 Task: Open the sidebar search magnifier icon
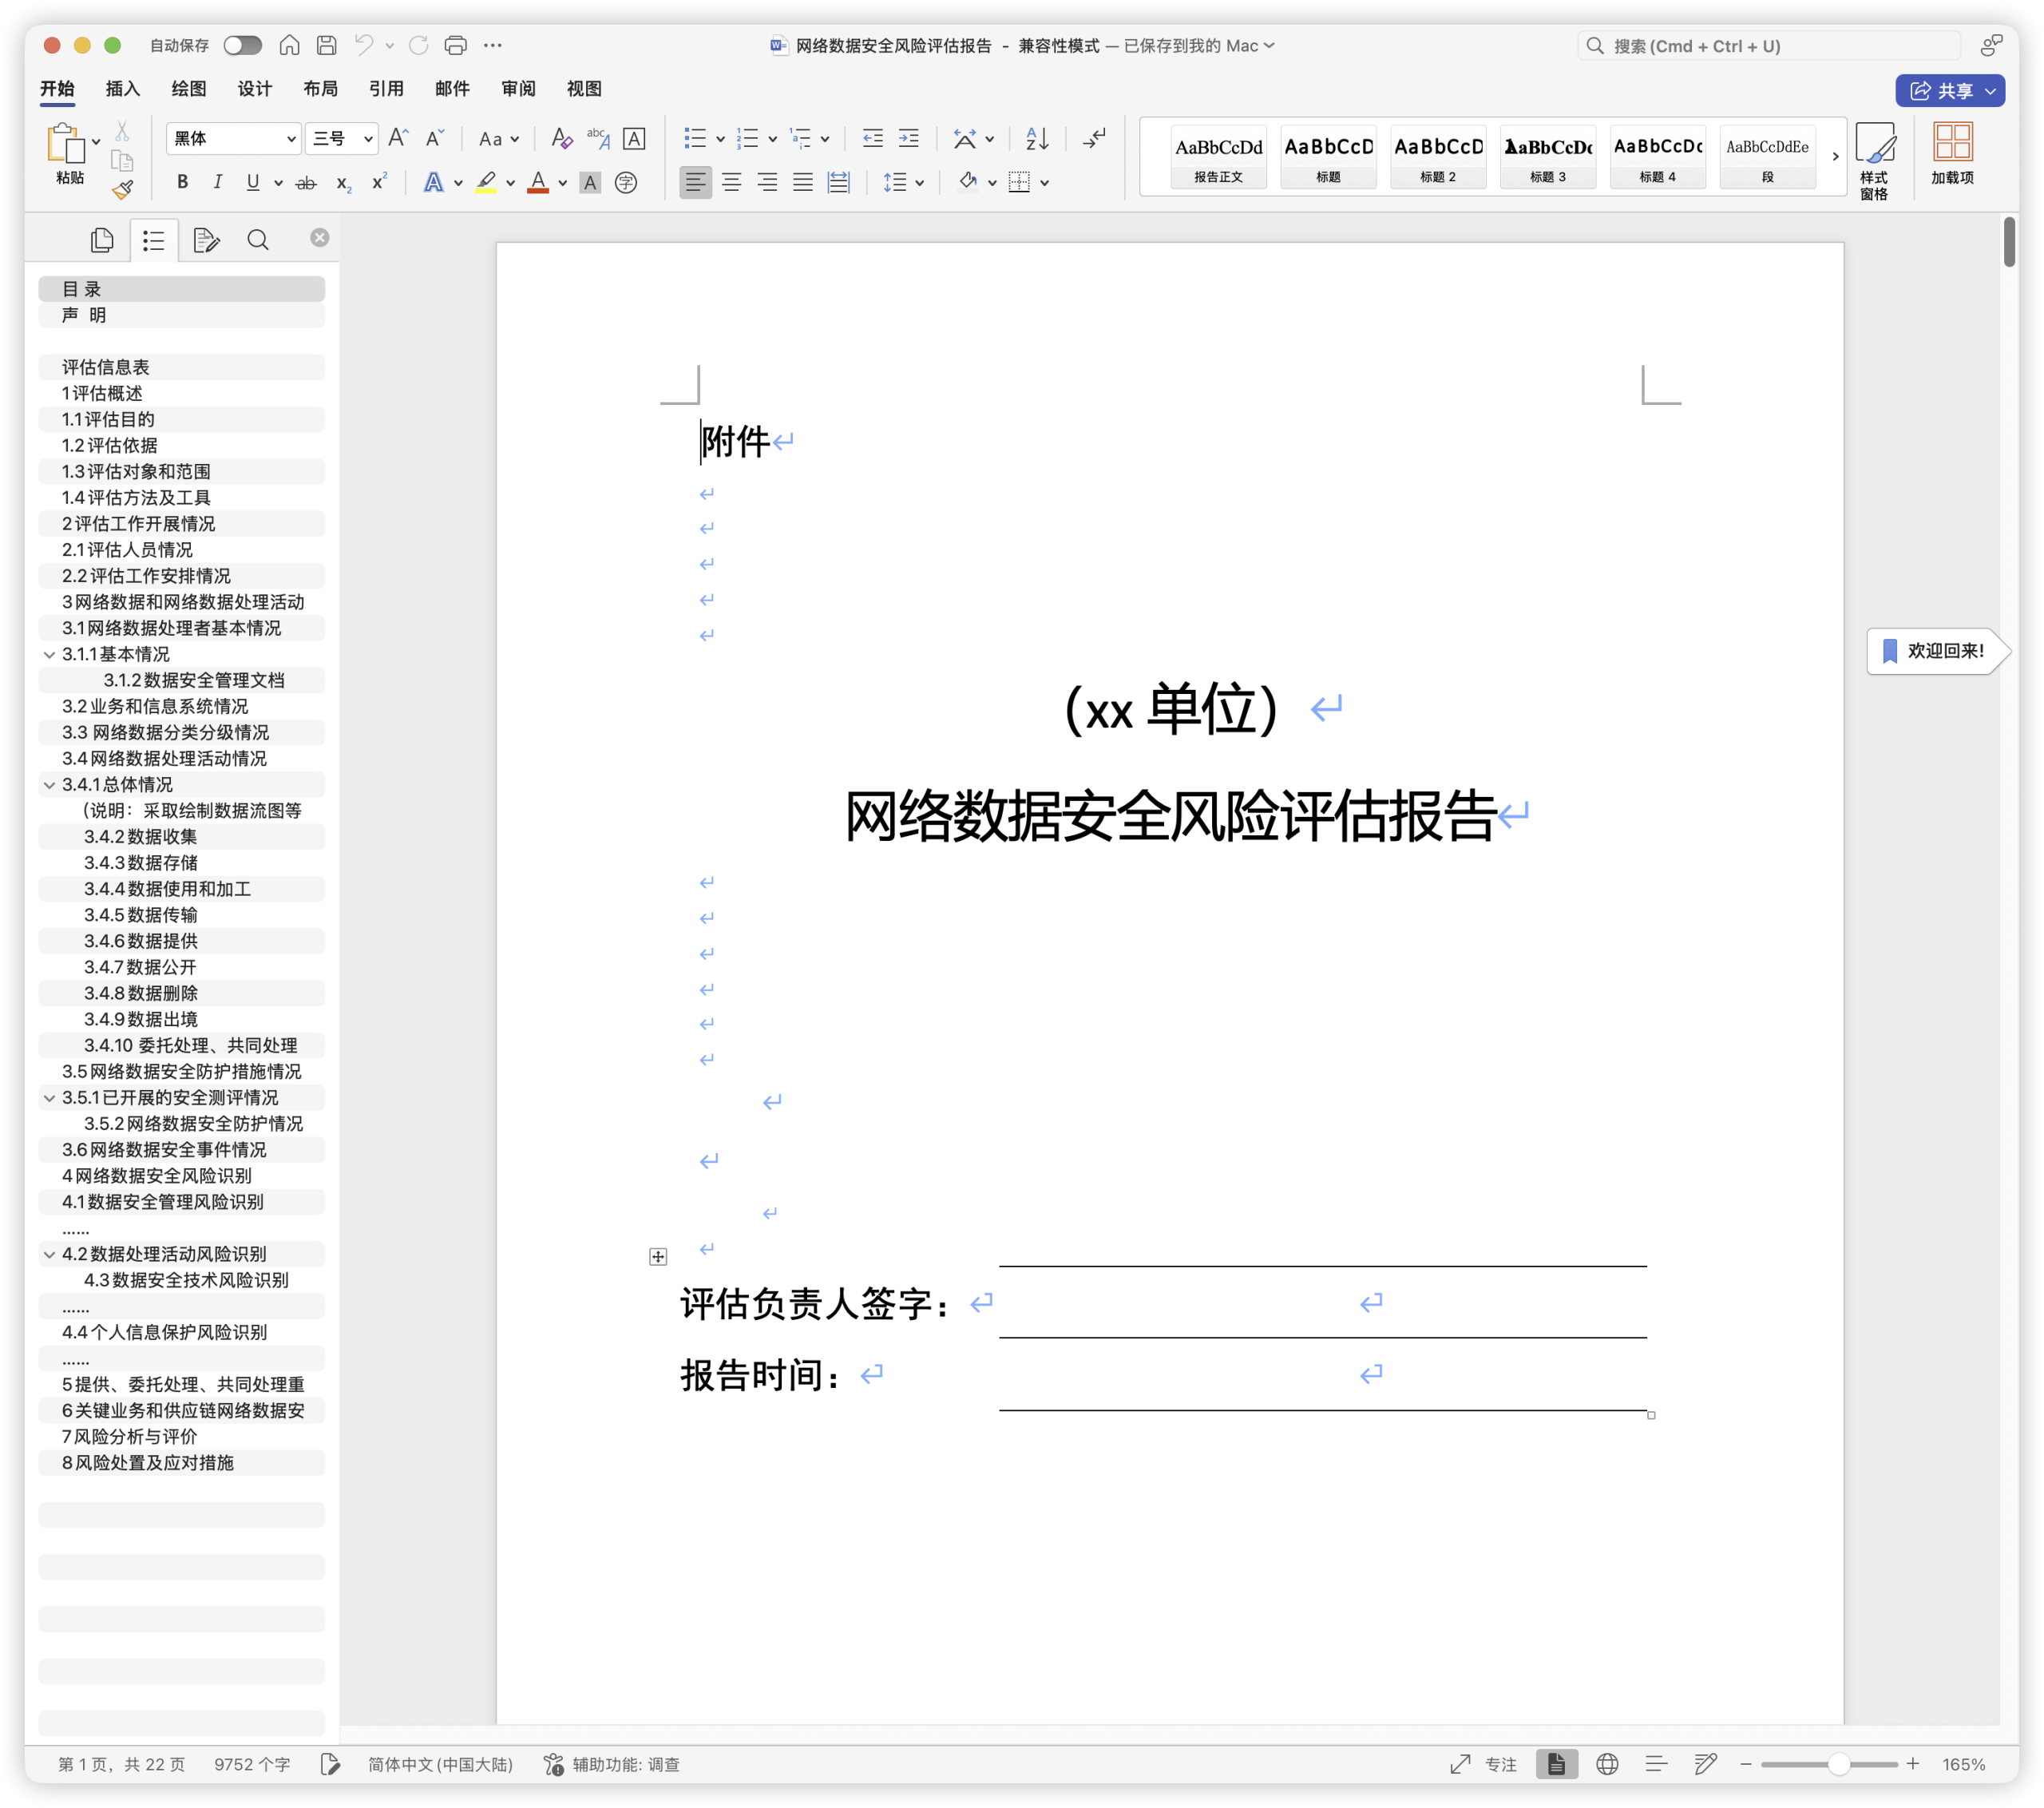pos(258,240)
